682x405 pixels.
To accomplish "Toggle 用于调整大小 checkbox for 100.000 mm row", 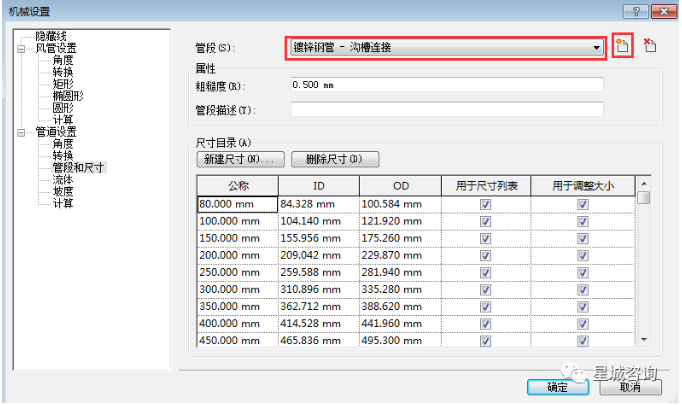I will point(583,221).
